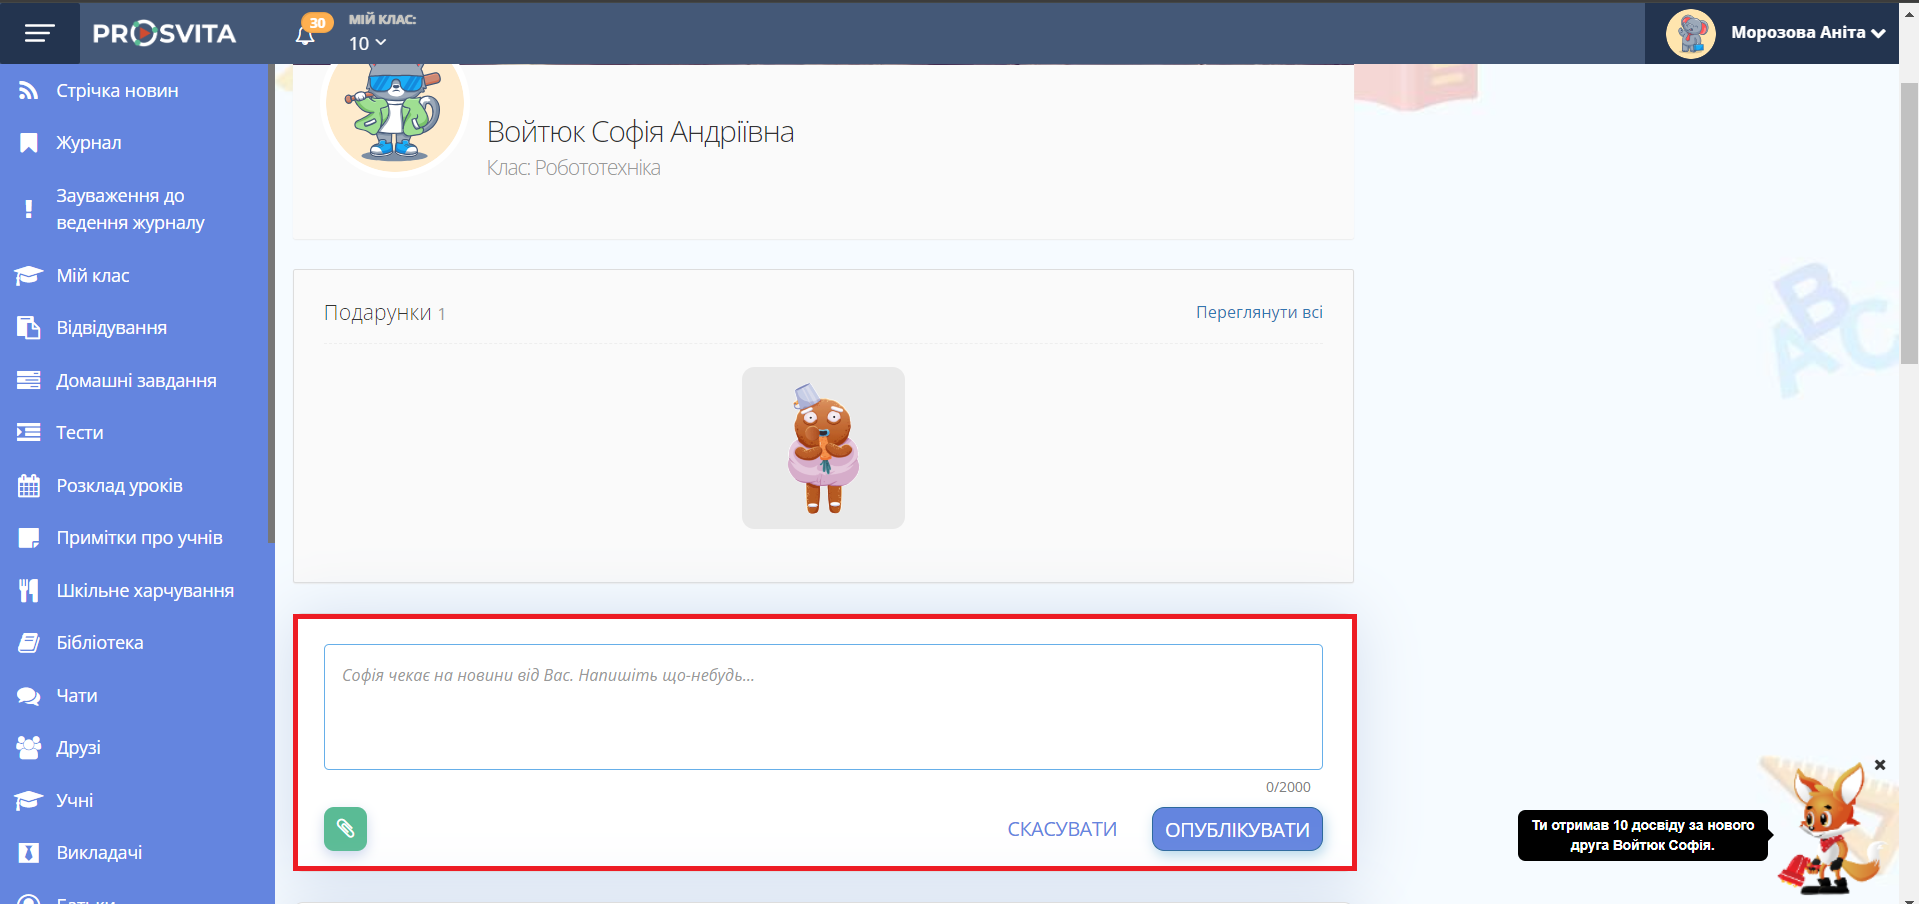1919x904 pixels.
Task: Click the PROSVITA logo
Action: (164, 33)
